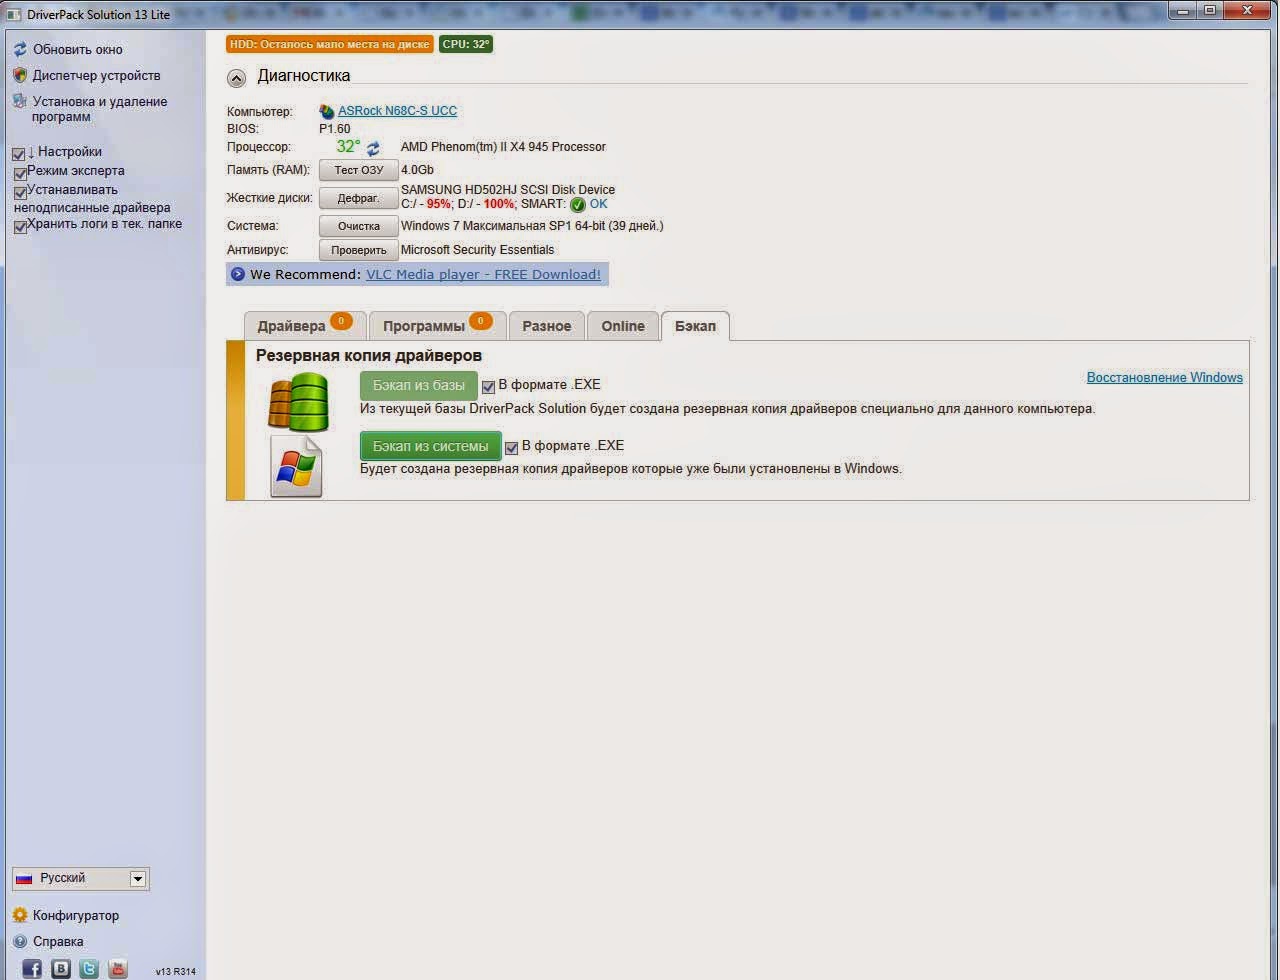The image size is (1280, 980).
Task: Click the AMD Phenom(tm) II X4 945 Processor text
Action: (x=503, y=147)
